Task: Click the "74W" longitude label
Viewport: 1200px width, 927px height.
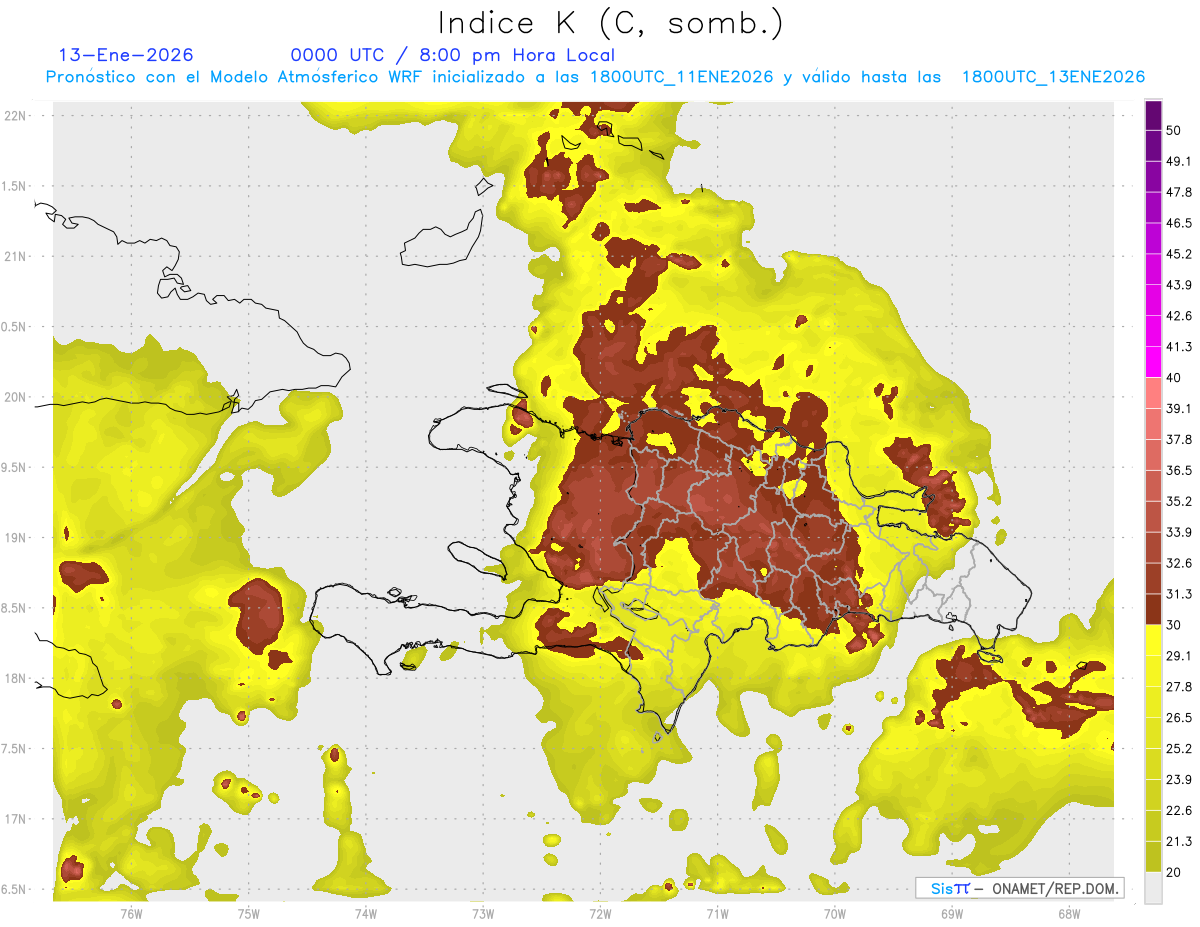Action: coord(365,913)
